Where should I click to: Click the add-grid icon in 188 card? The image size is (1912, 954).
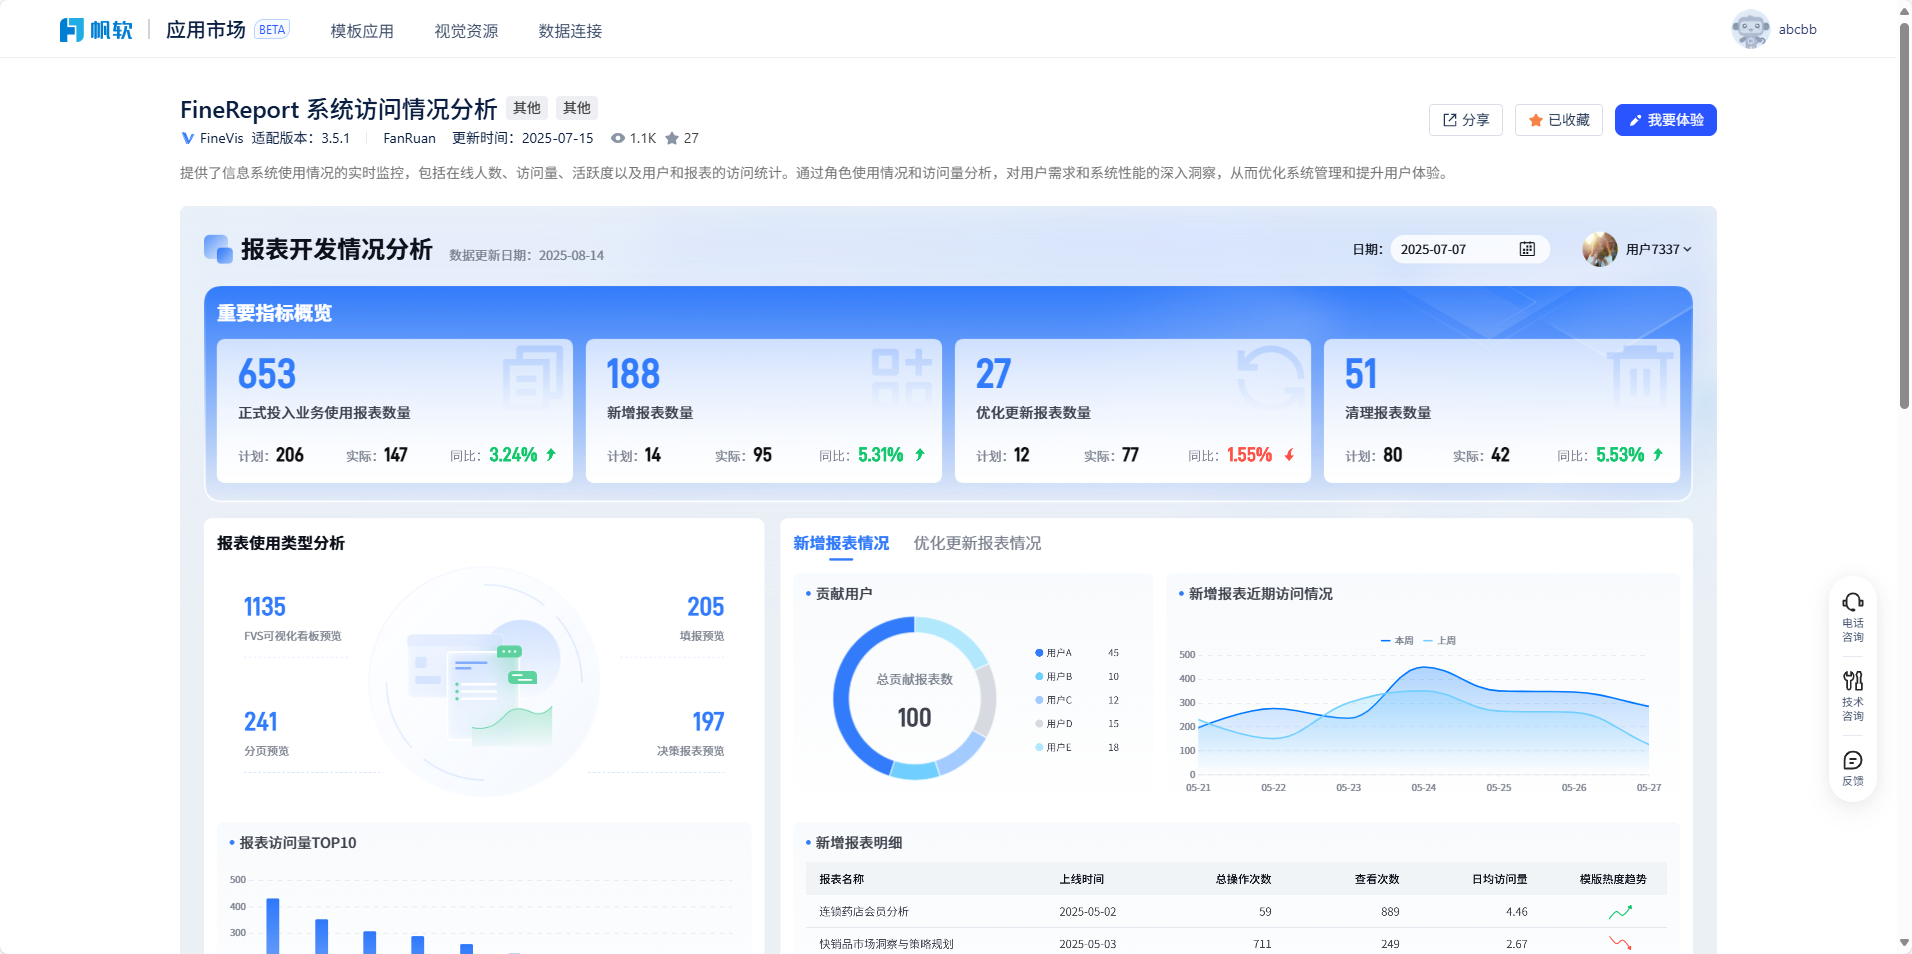902,377
